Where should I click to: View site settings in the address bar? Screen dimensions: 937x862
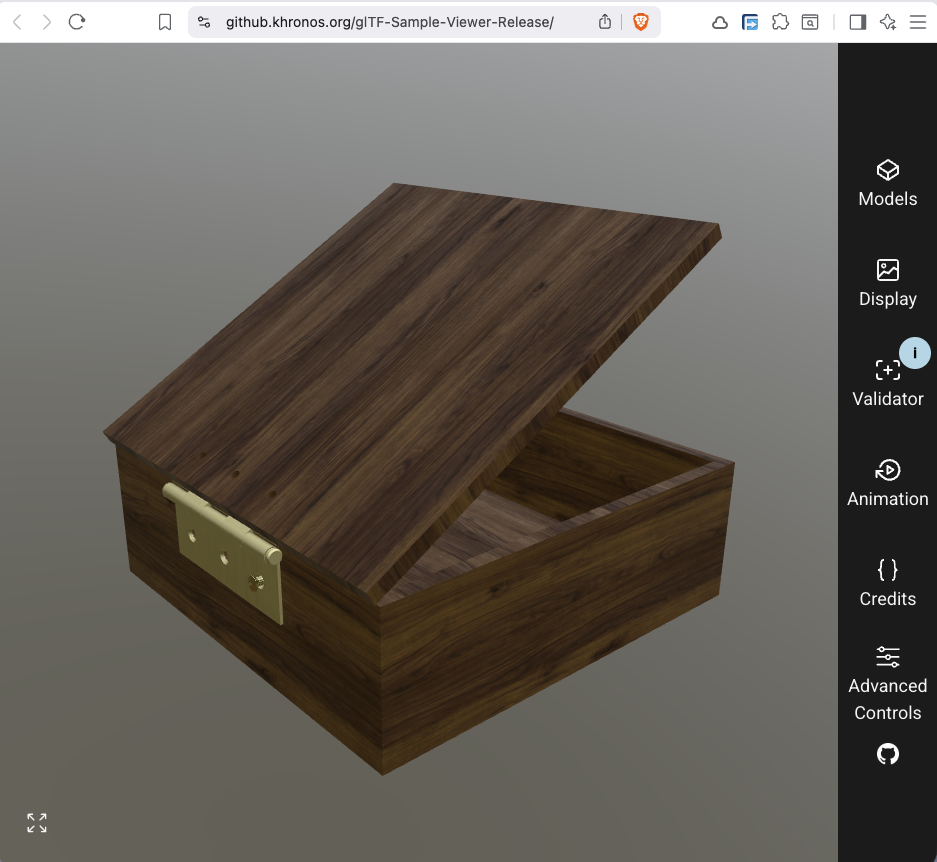click(204, 22)
